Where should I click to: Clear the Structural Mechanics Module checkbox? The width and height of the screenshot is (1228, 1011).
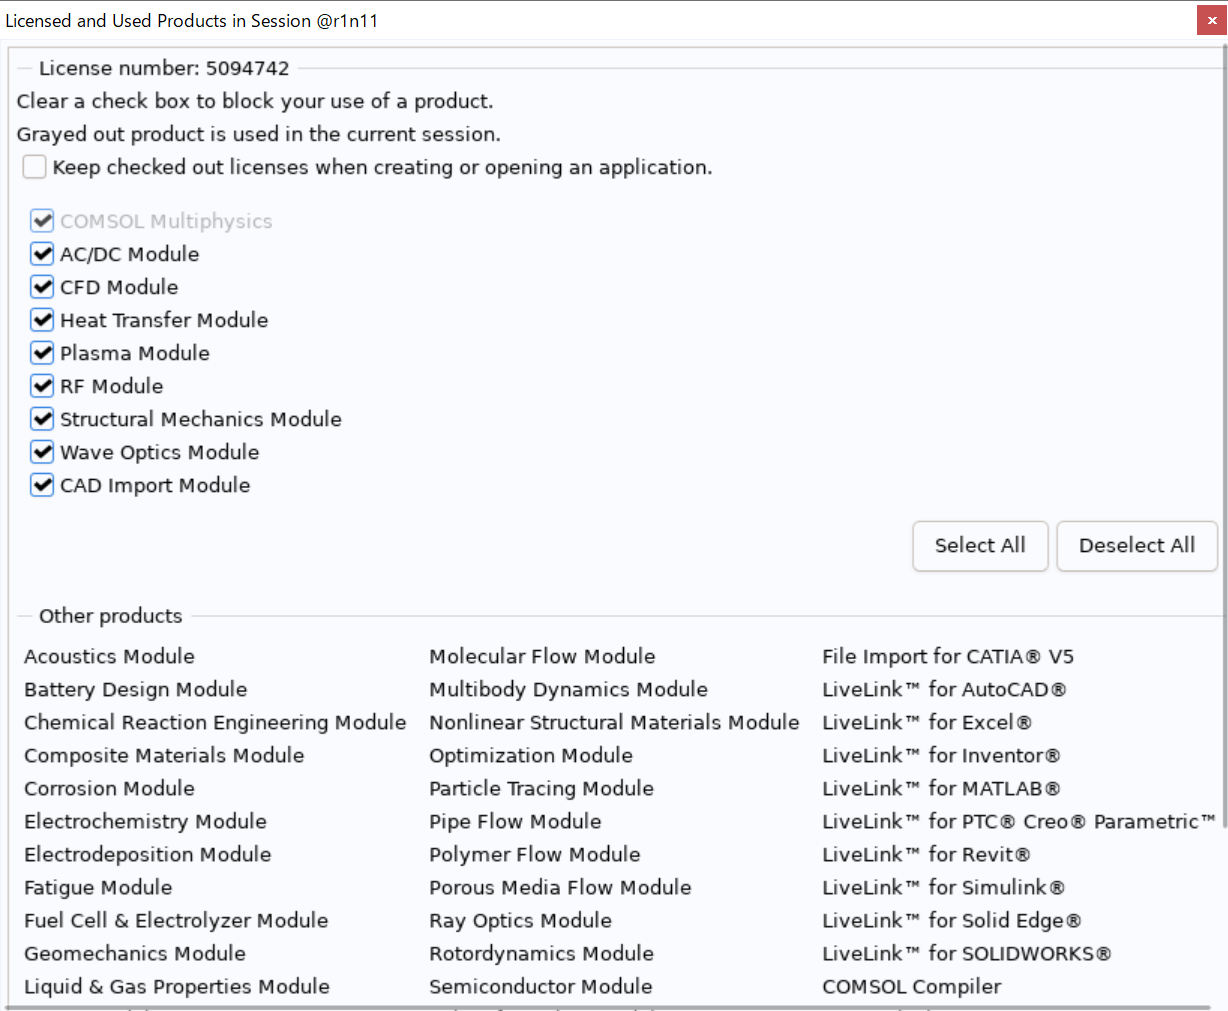(x=42, y=419)
